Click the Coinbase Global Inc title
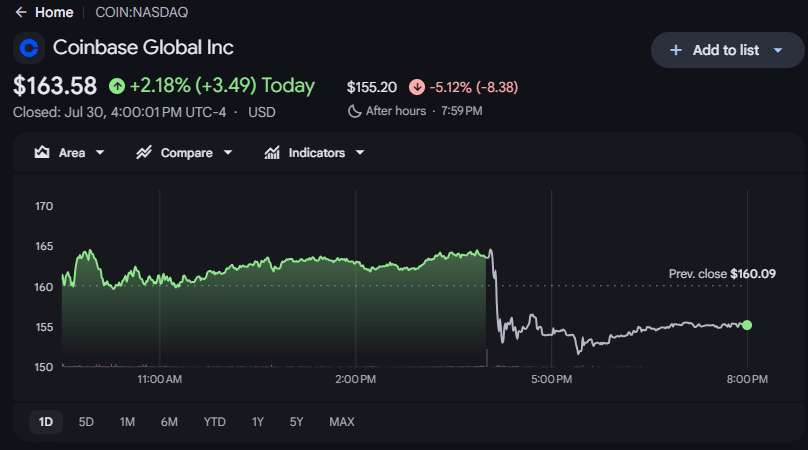 (x=143, y=47)
